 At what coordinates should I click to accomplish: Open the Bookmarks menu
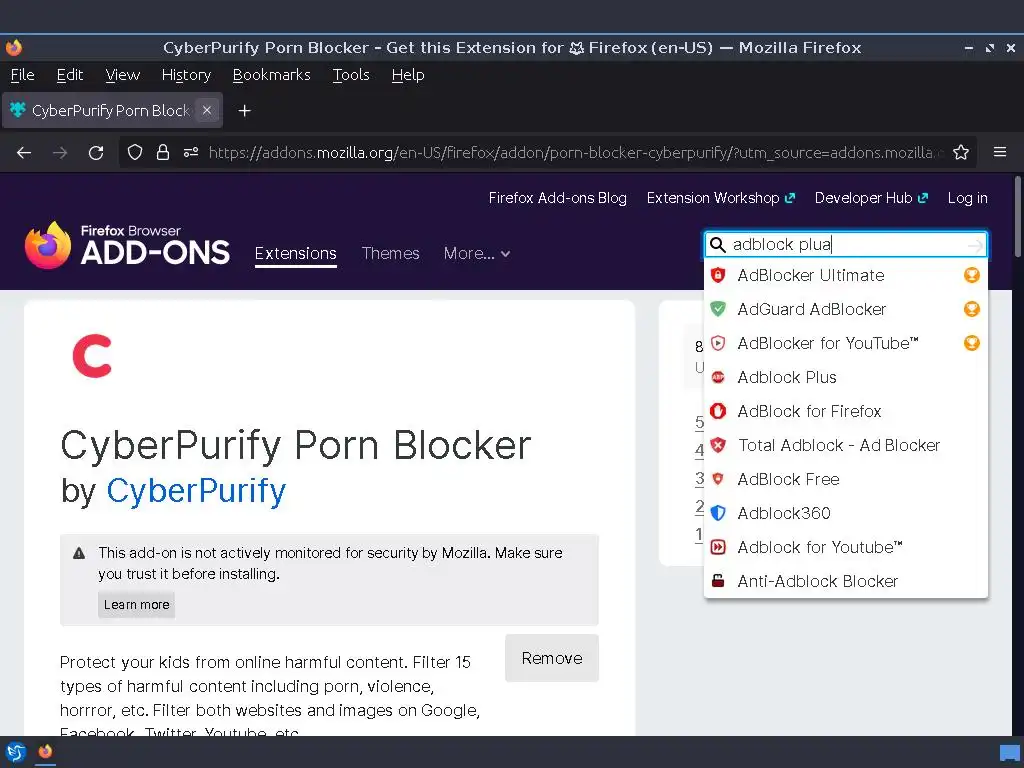click(271, 75)
